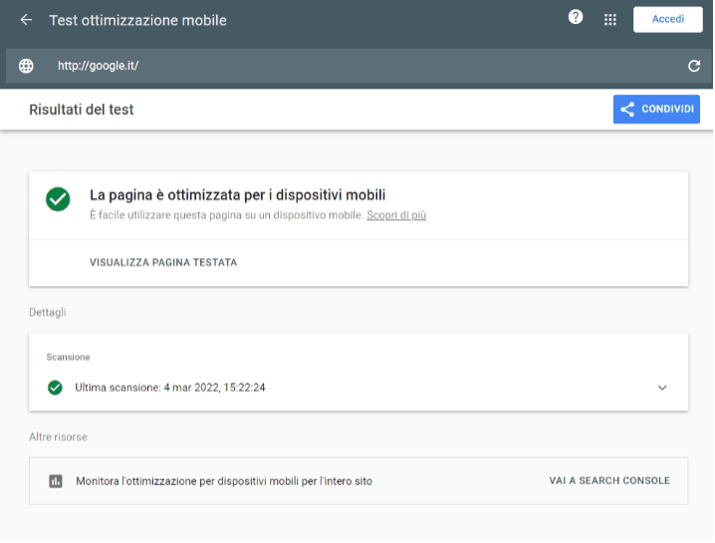Click the Monitora l'ottimizzazione resource row
The height and width of the screenshot is (543, 715).
[358, 481]
